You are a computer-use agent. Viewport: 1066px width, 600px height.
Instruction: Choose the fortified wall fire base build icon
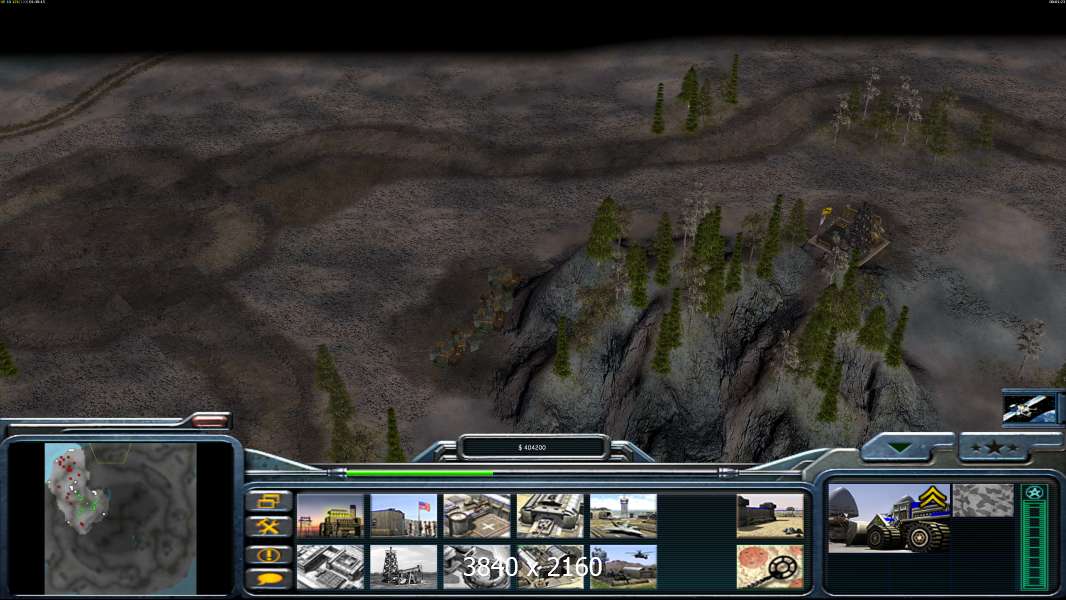click(x=770, y=516)
